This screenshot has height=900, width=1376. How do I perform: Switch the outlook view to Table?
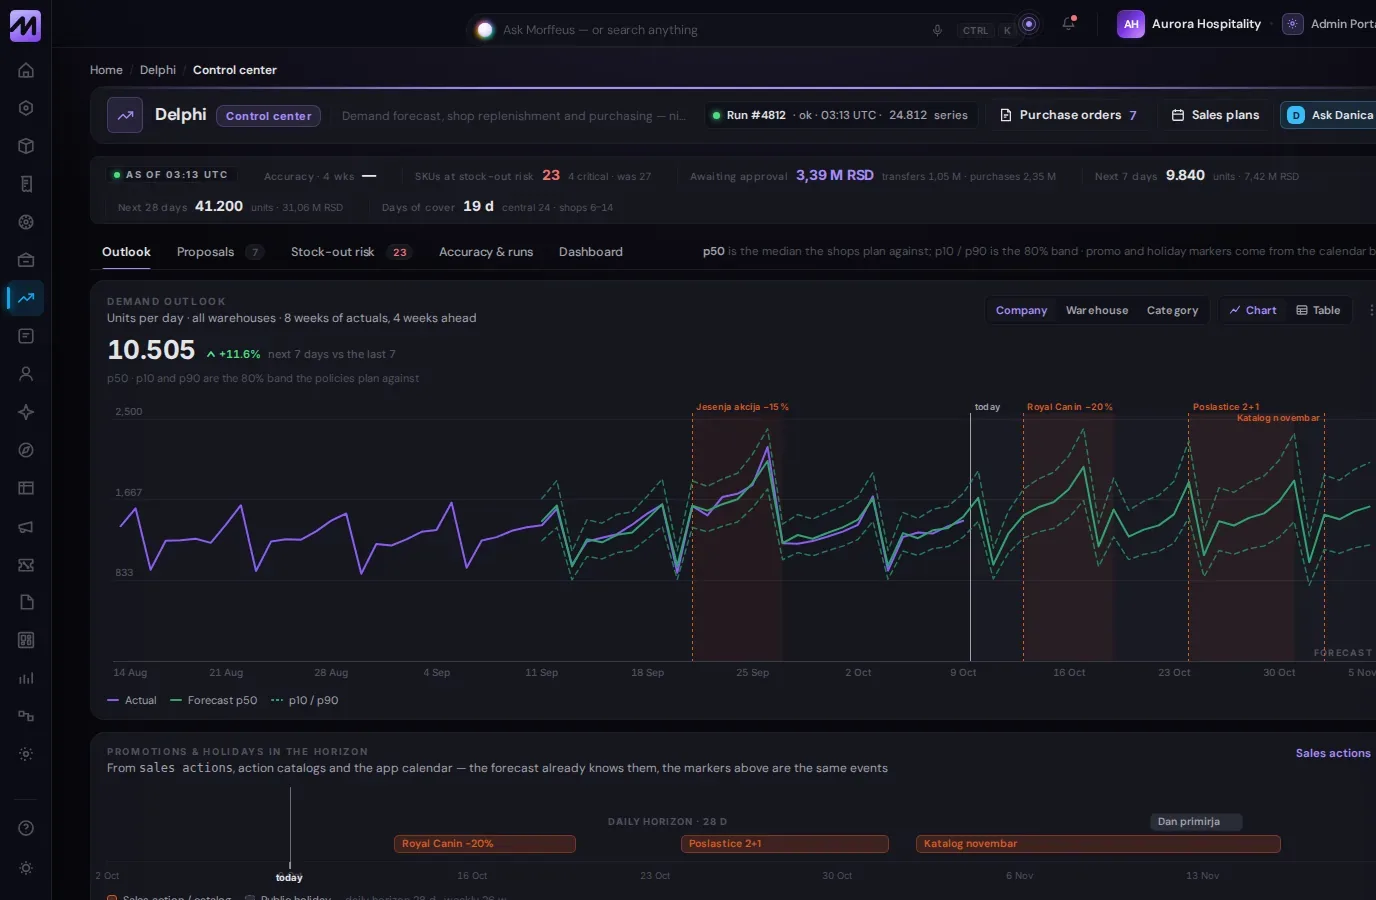coord(1318,310)
